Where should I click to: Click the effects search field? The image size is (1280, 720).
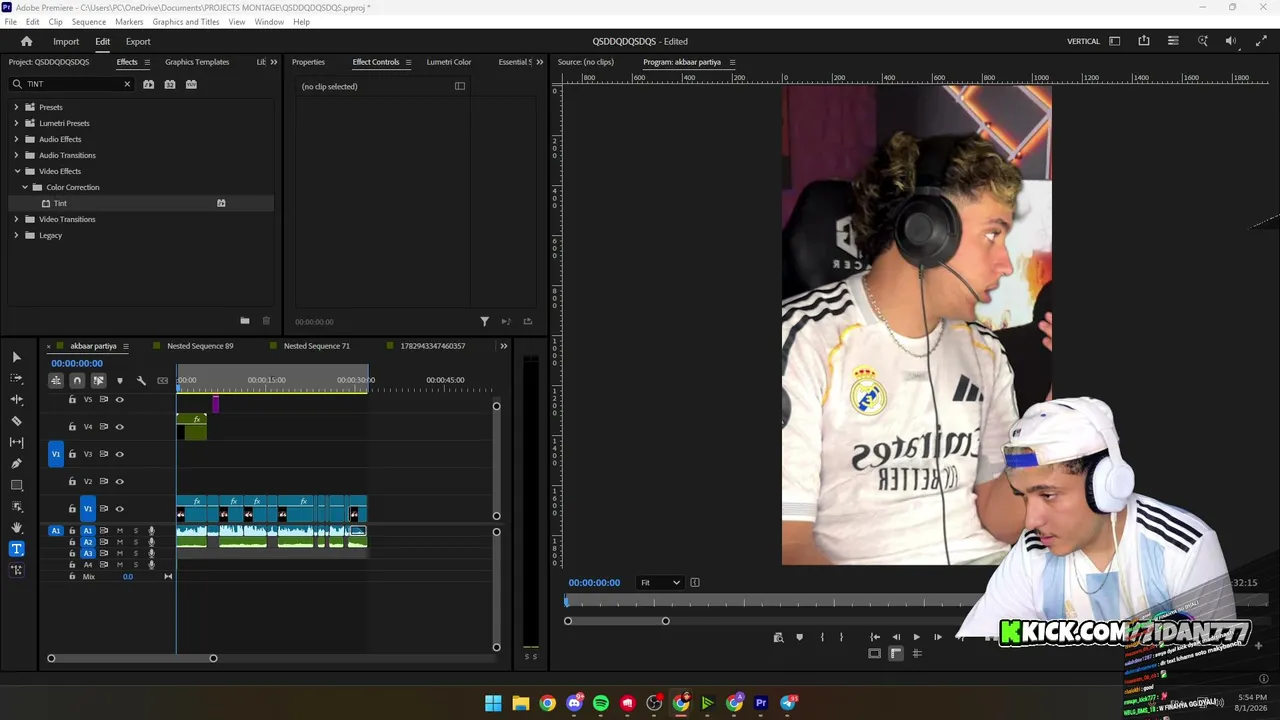coord(72,84)
